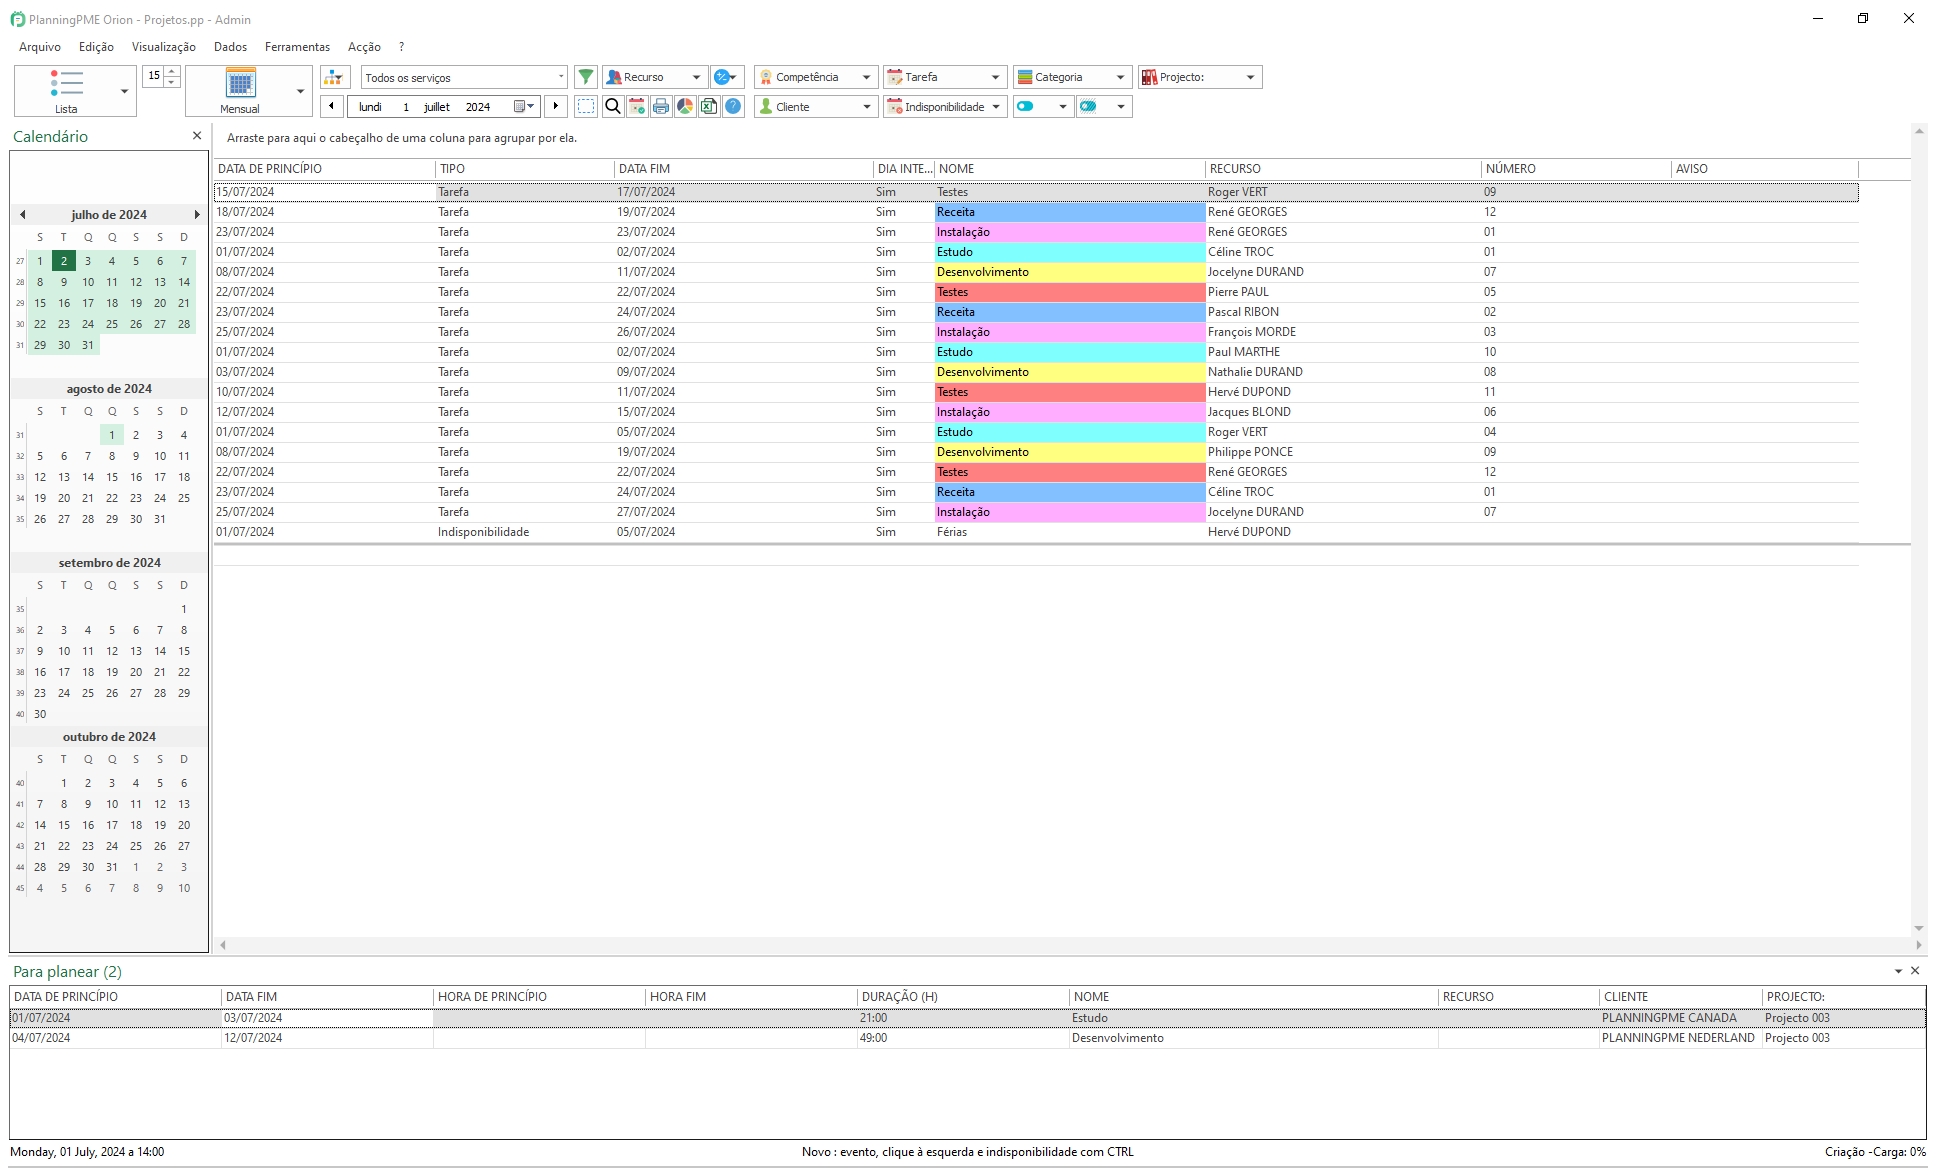Open the Dados menu
Screen dimensions: 1936x1168
pos(230,47)
